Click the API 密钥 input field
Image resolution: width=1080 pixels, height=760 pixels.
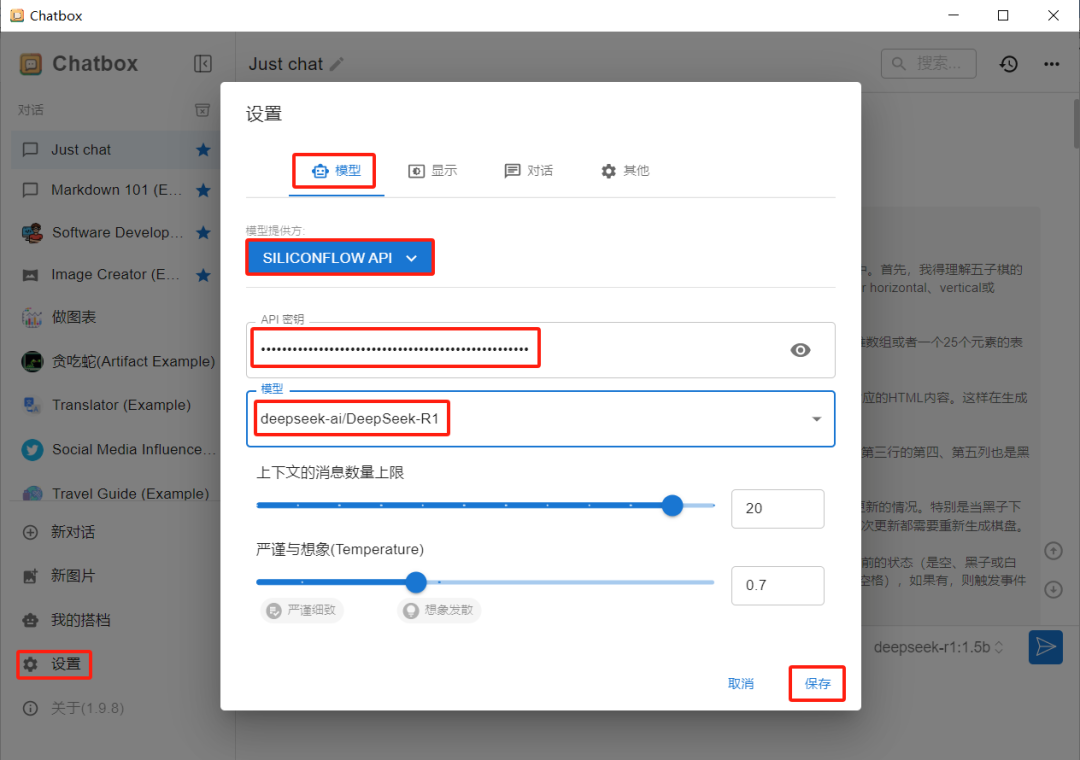[541, 350]
